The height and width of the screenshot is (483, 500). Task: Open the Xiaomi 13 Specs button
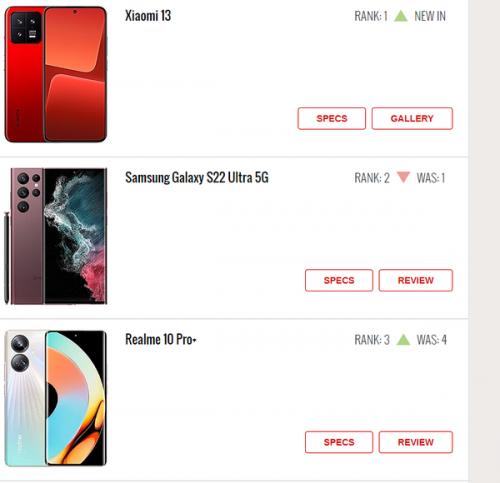tap(332, 118)
